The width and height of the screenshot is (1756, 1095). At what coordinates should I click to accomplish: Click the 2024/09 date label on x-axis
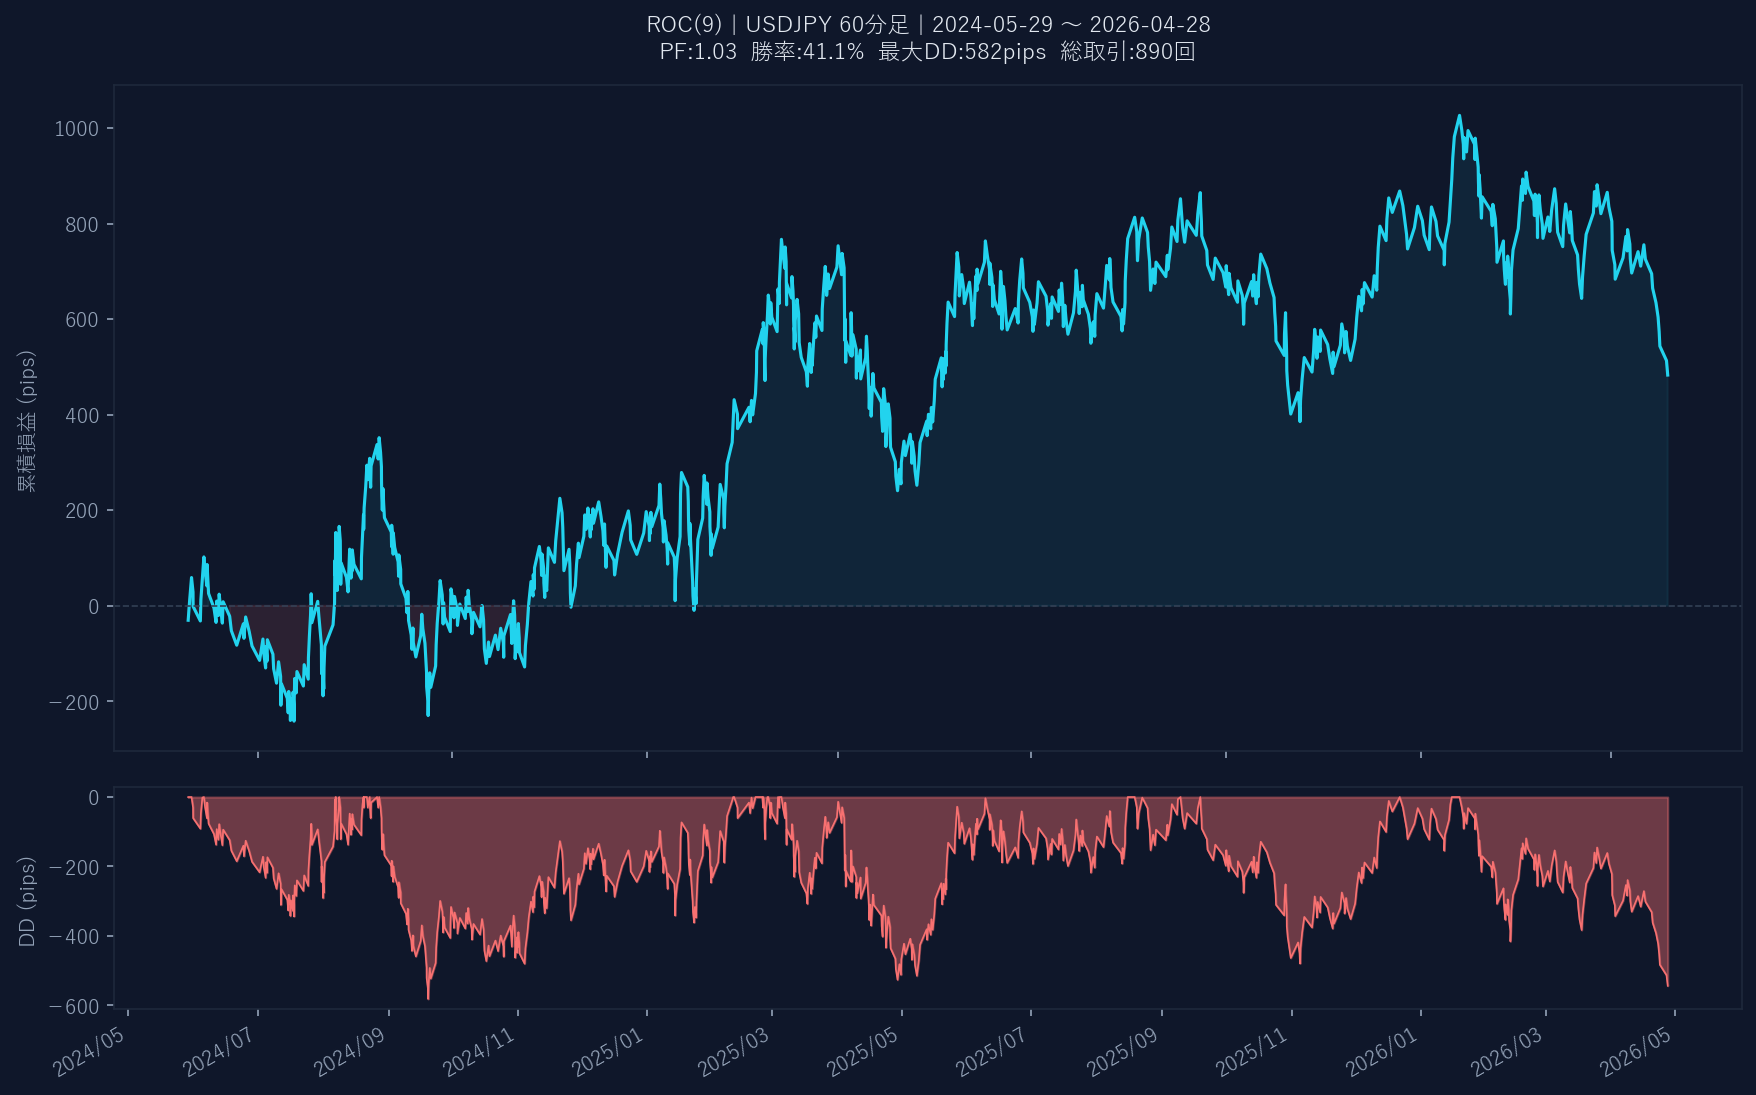point(350,1051)
